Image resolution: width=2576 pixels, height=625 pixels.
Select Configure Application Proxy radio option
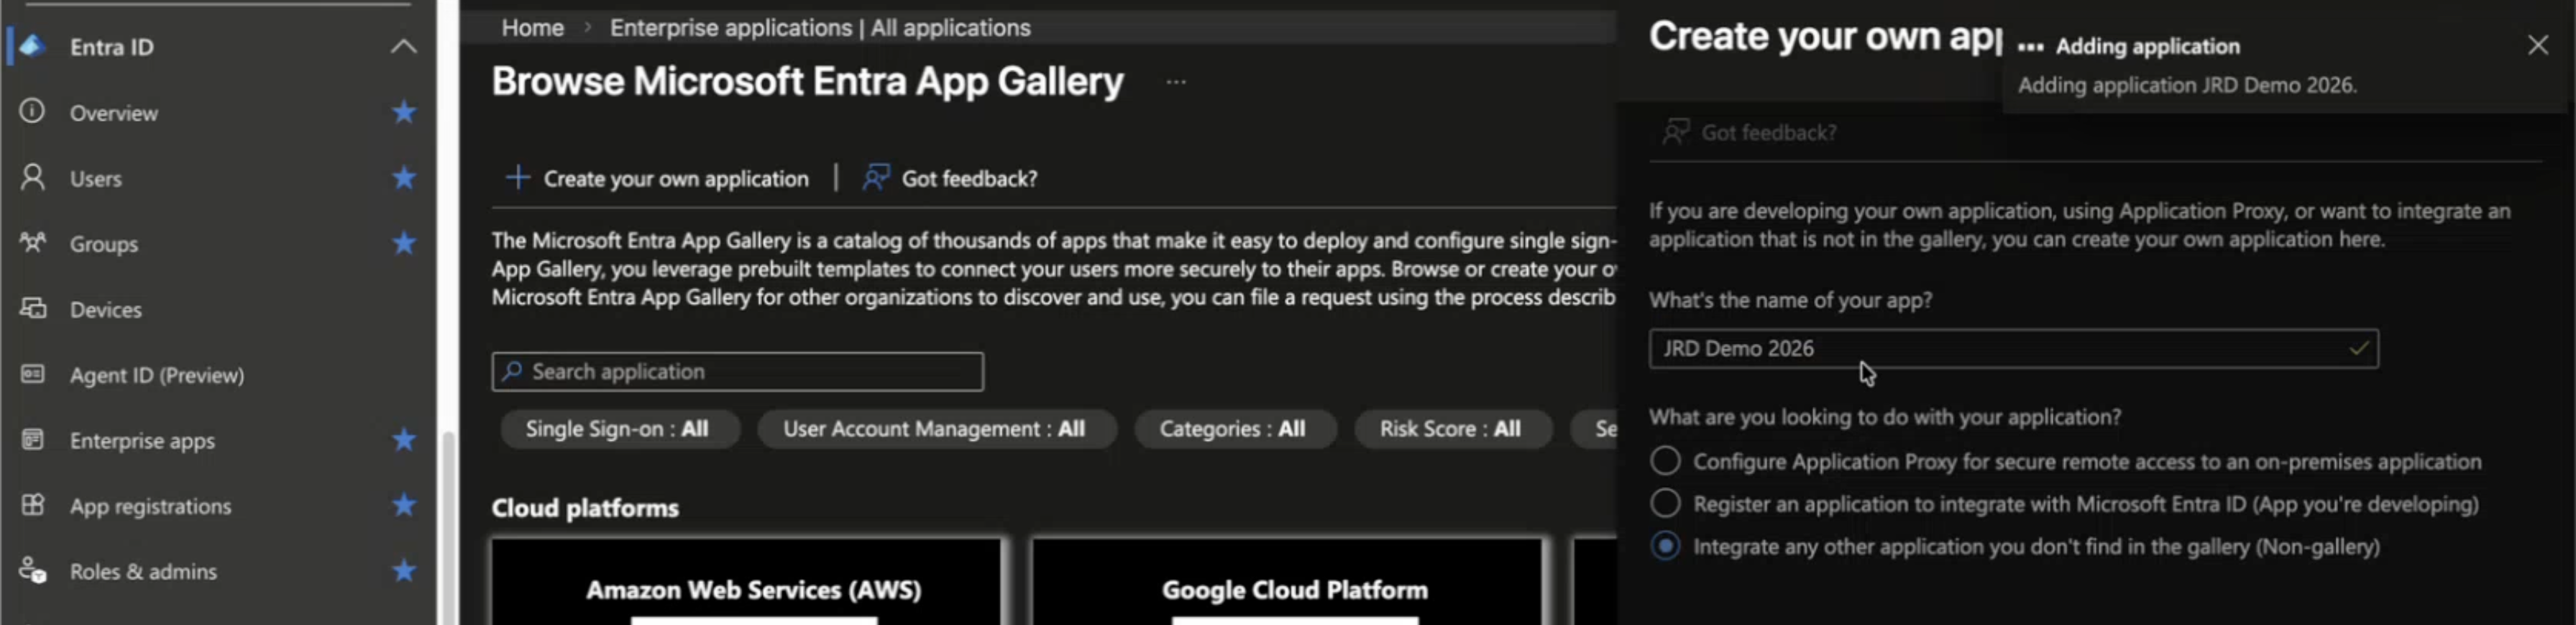point(1665,461)
